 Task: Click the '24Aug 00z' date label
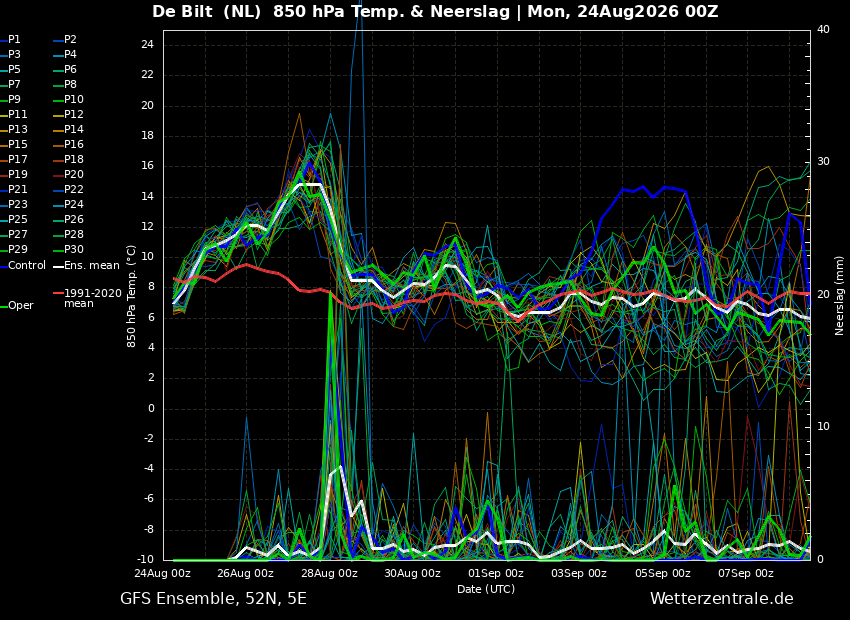click(163, 573)
